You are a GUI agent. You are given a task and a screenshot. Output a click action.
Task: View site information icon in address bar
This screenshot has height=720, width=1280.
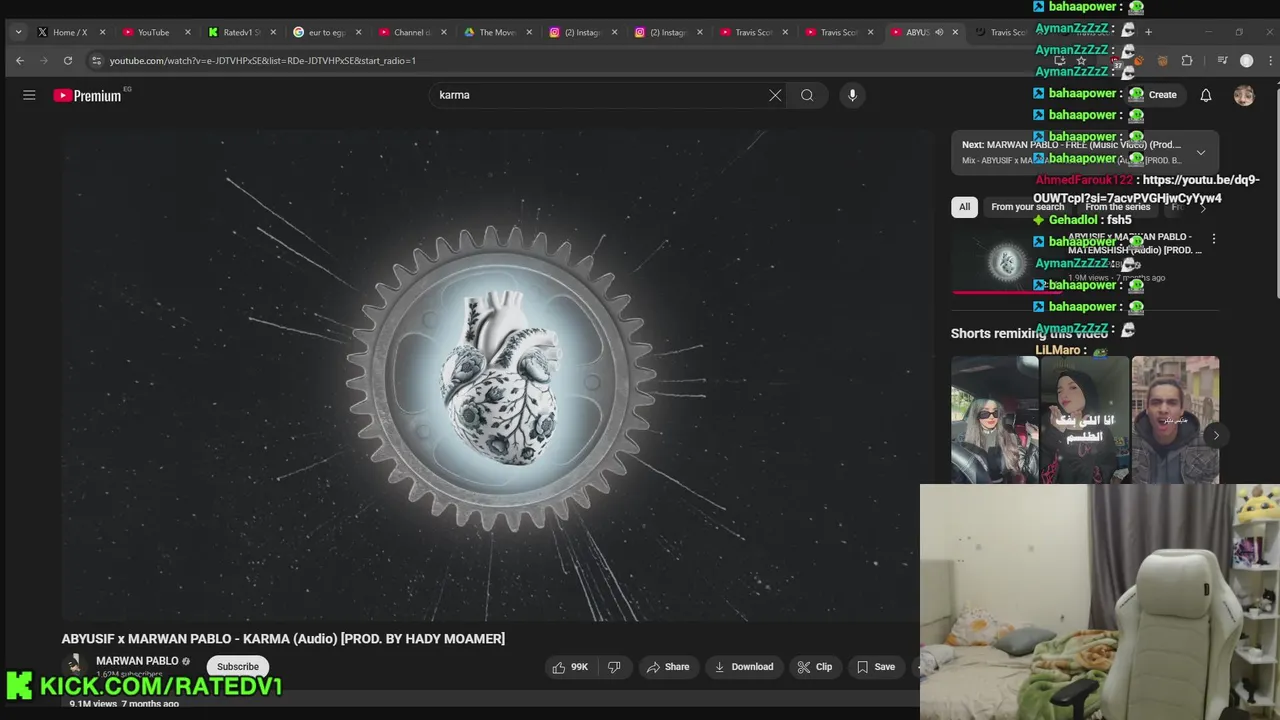coord(96,61)
